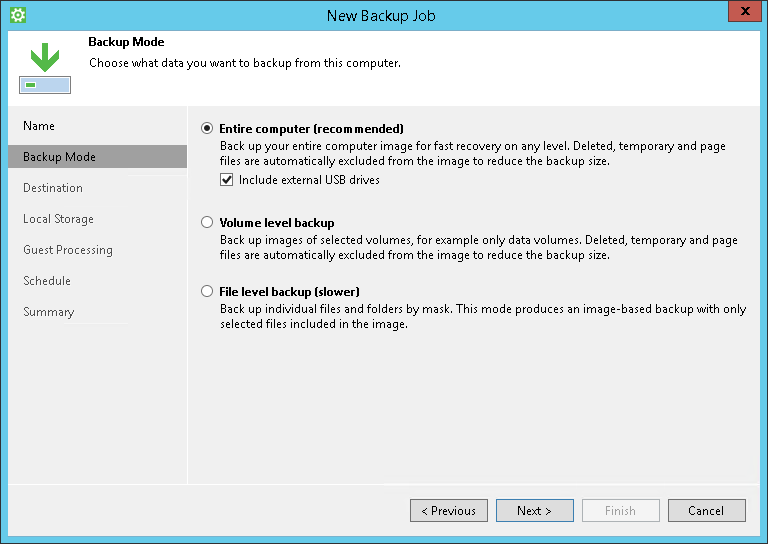Open the Guest Processing step
This screenshot has width=768, height=544.
click(68, 250)
